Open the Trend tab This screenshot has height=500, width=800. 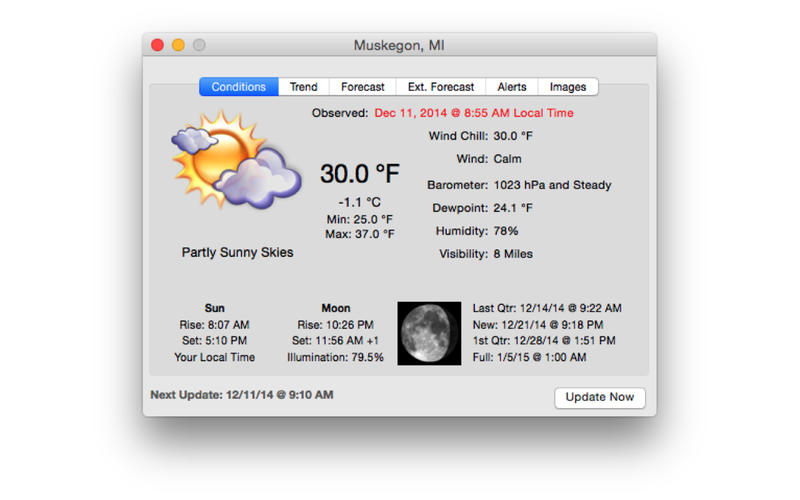click(x=303, y=87)
